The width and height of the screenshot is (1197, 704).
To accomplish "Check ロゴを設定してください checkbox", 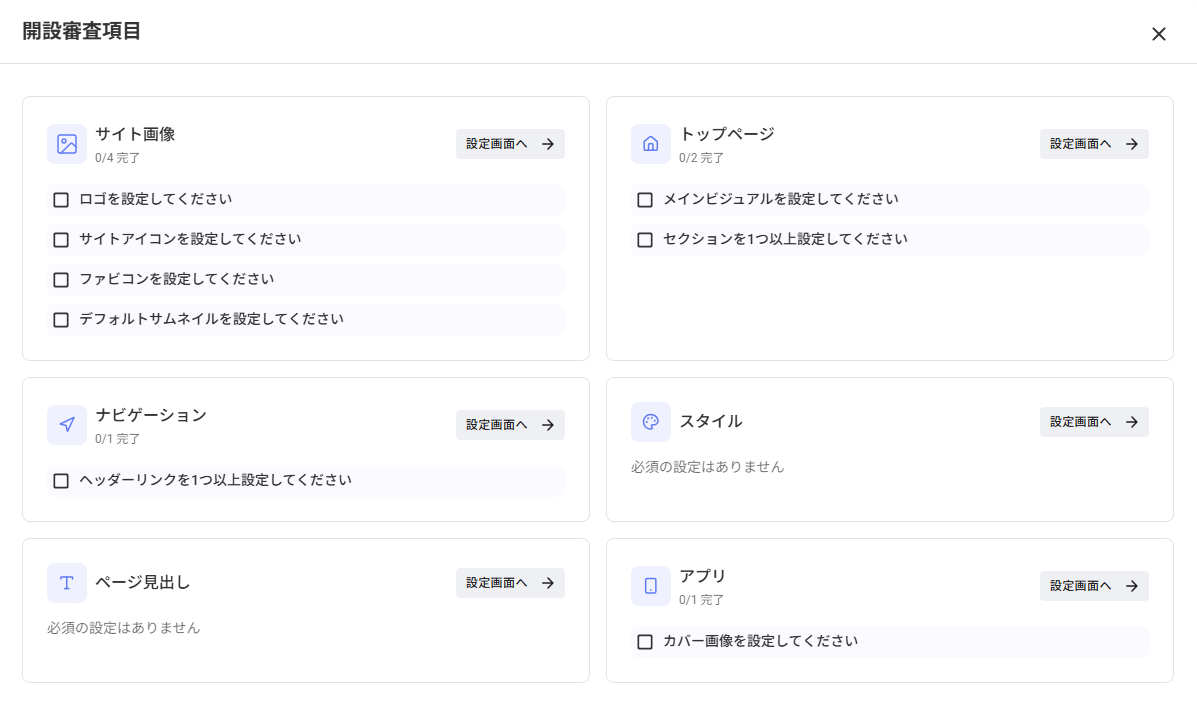I will tap(61, 200).
